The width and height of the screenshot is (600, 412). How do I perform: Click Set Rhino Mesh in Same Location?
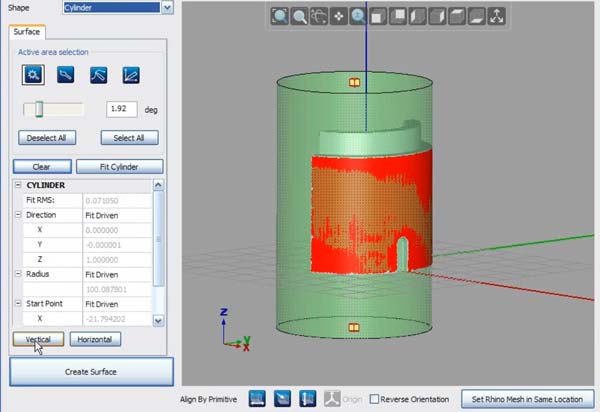pos(525,399)
